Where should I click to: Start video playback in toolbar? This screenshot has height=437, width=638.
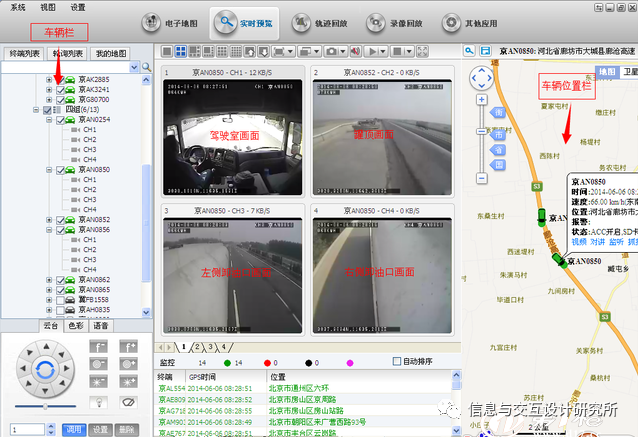coord(372,51)
